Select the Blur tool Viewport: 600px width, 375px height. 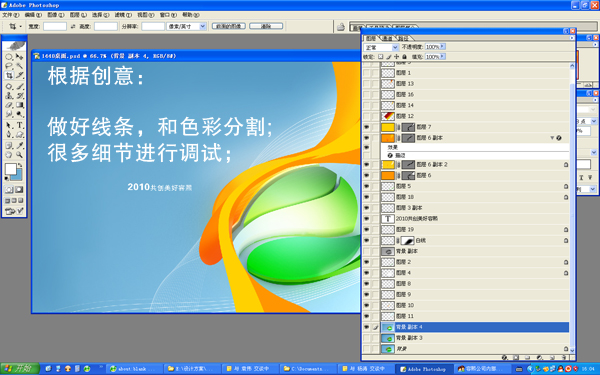(x=8, y=114)
